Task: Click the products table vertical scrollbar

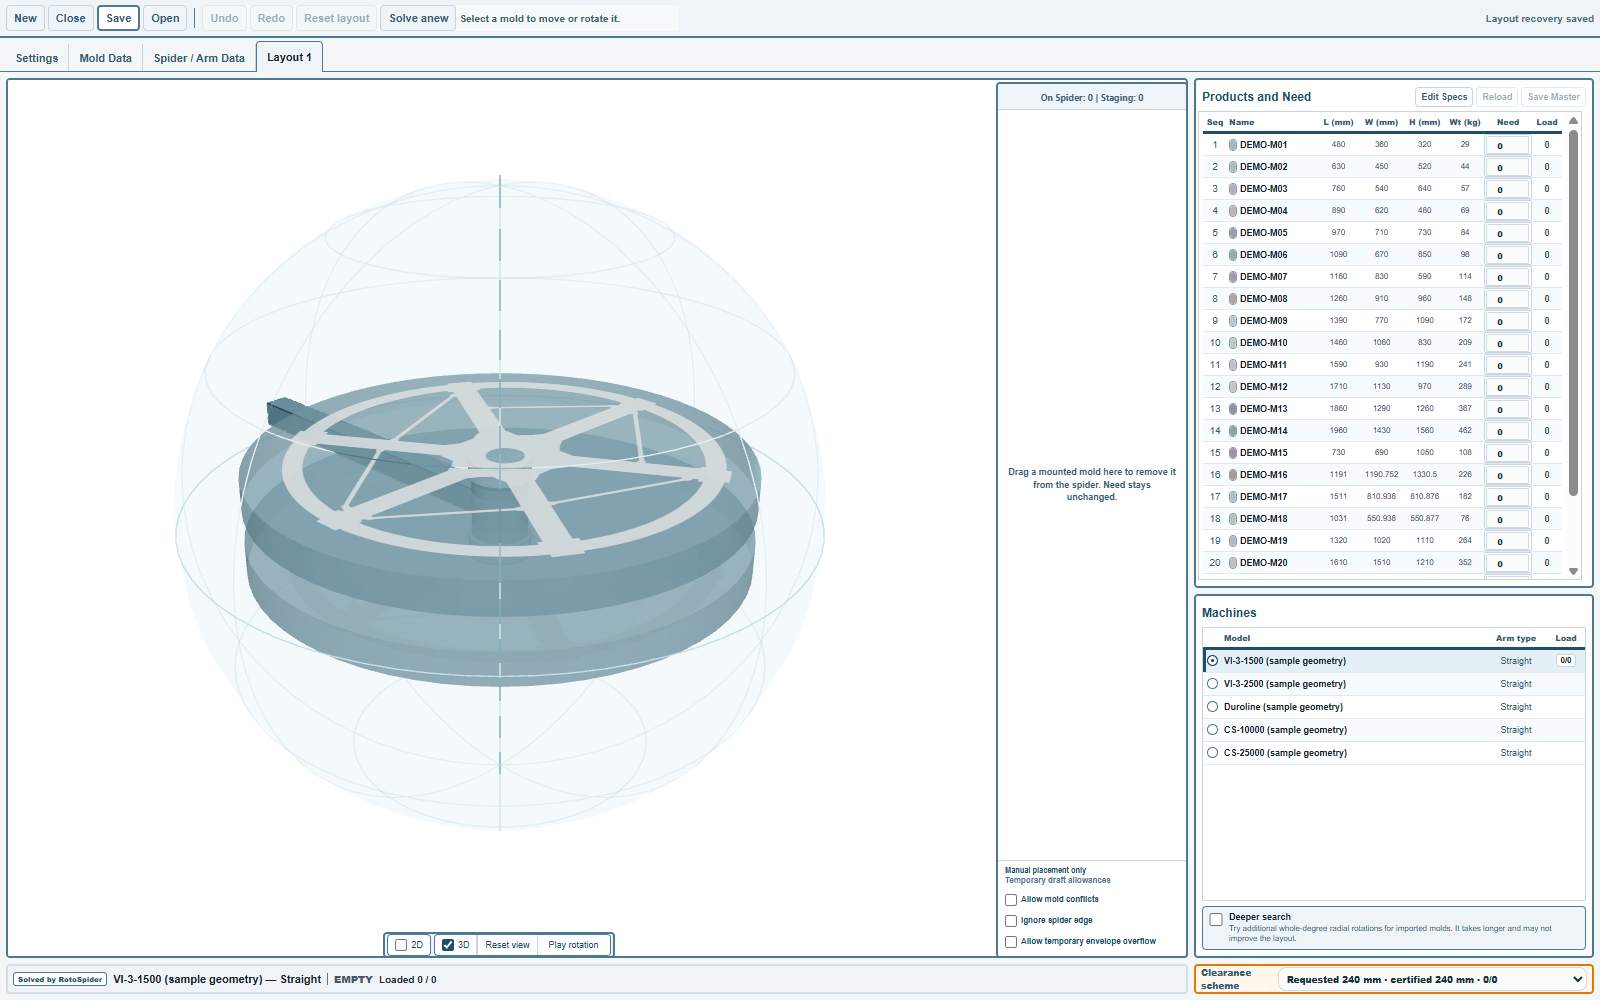Action: coord(1573,312)
